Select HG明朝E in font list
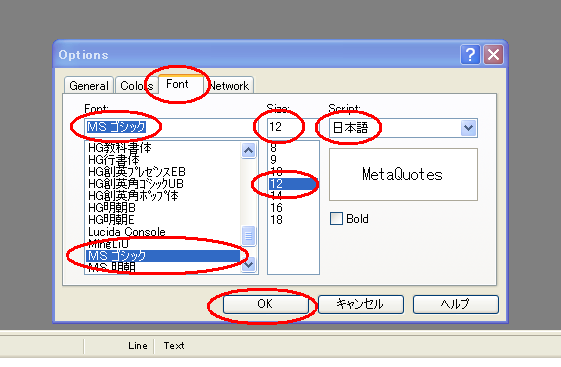This screenshot has height=367, width=561. 163,220
